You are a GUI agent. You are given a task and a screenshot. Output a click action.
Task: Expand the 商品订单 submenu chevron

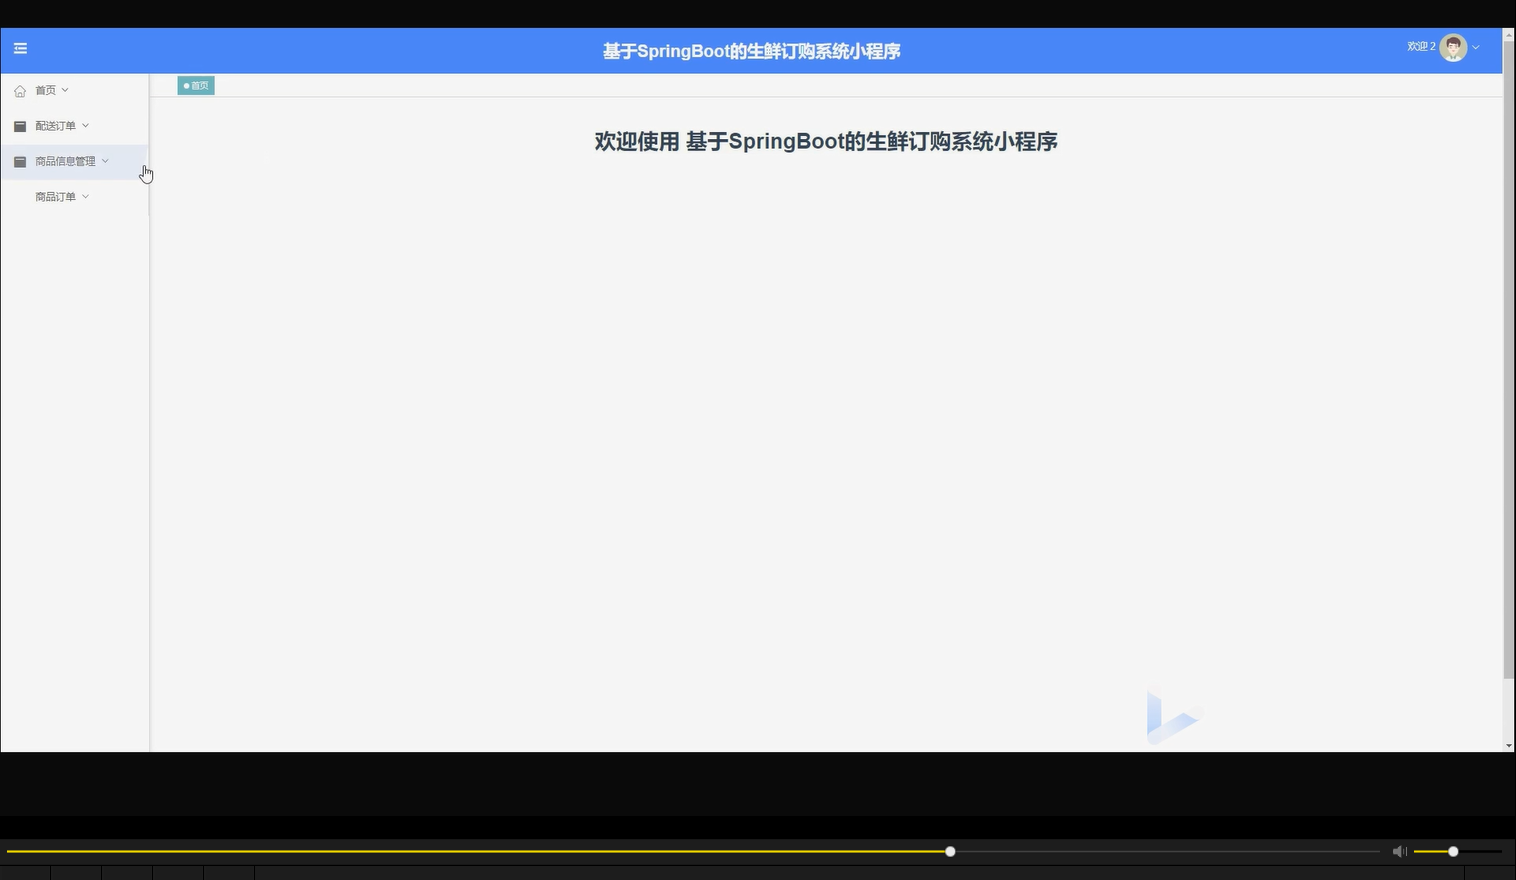(x=85, y=196)
